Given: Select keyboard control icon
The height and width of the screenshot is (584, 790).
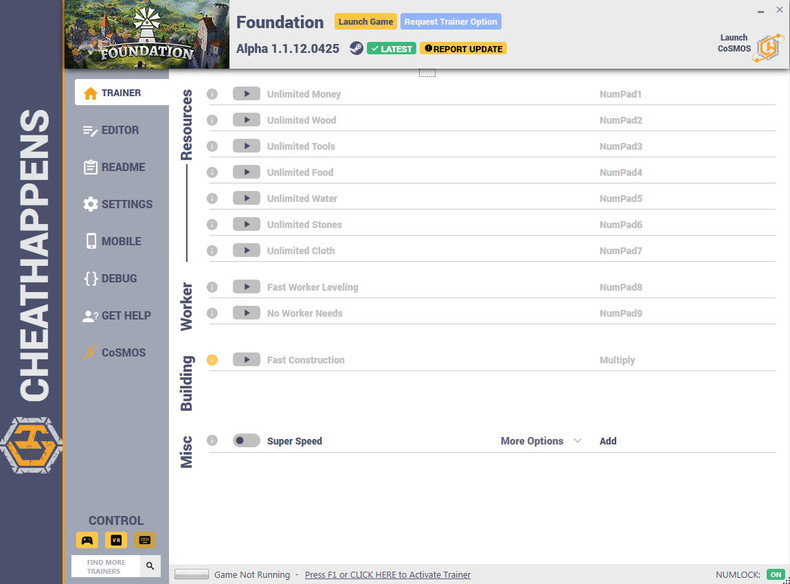Looking at the screenshot, I should (145, 540).
